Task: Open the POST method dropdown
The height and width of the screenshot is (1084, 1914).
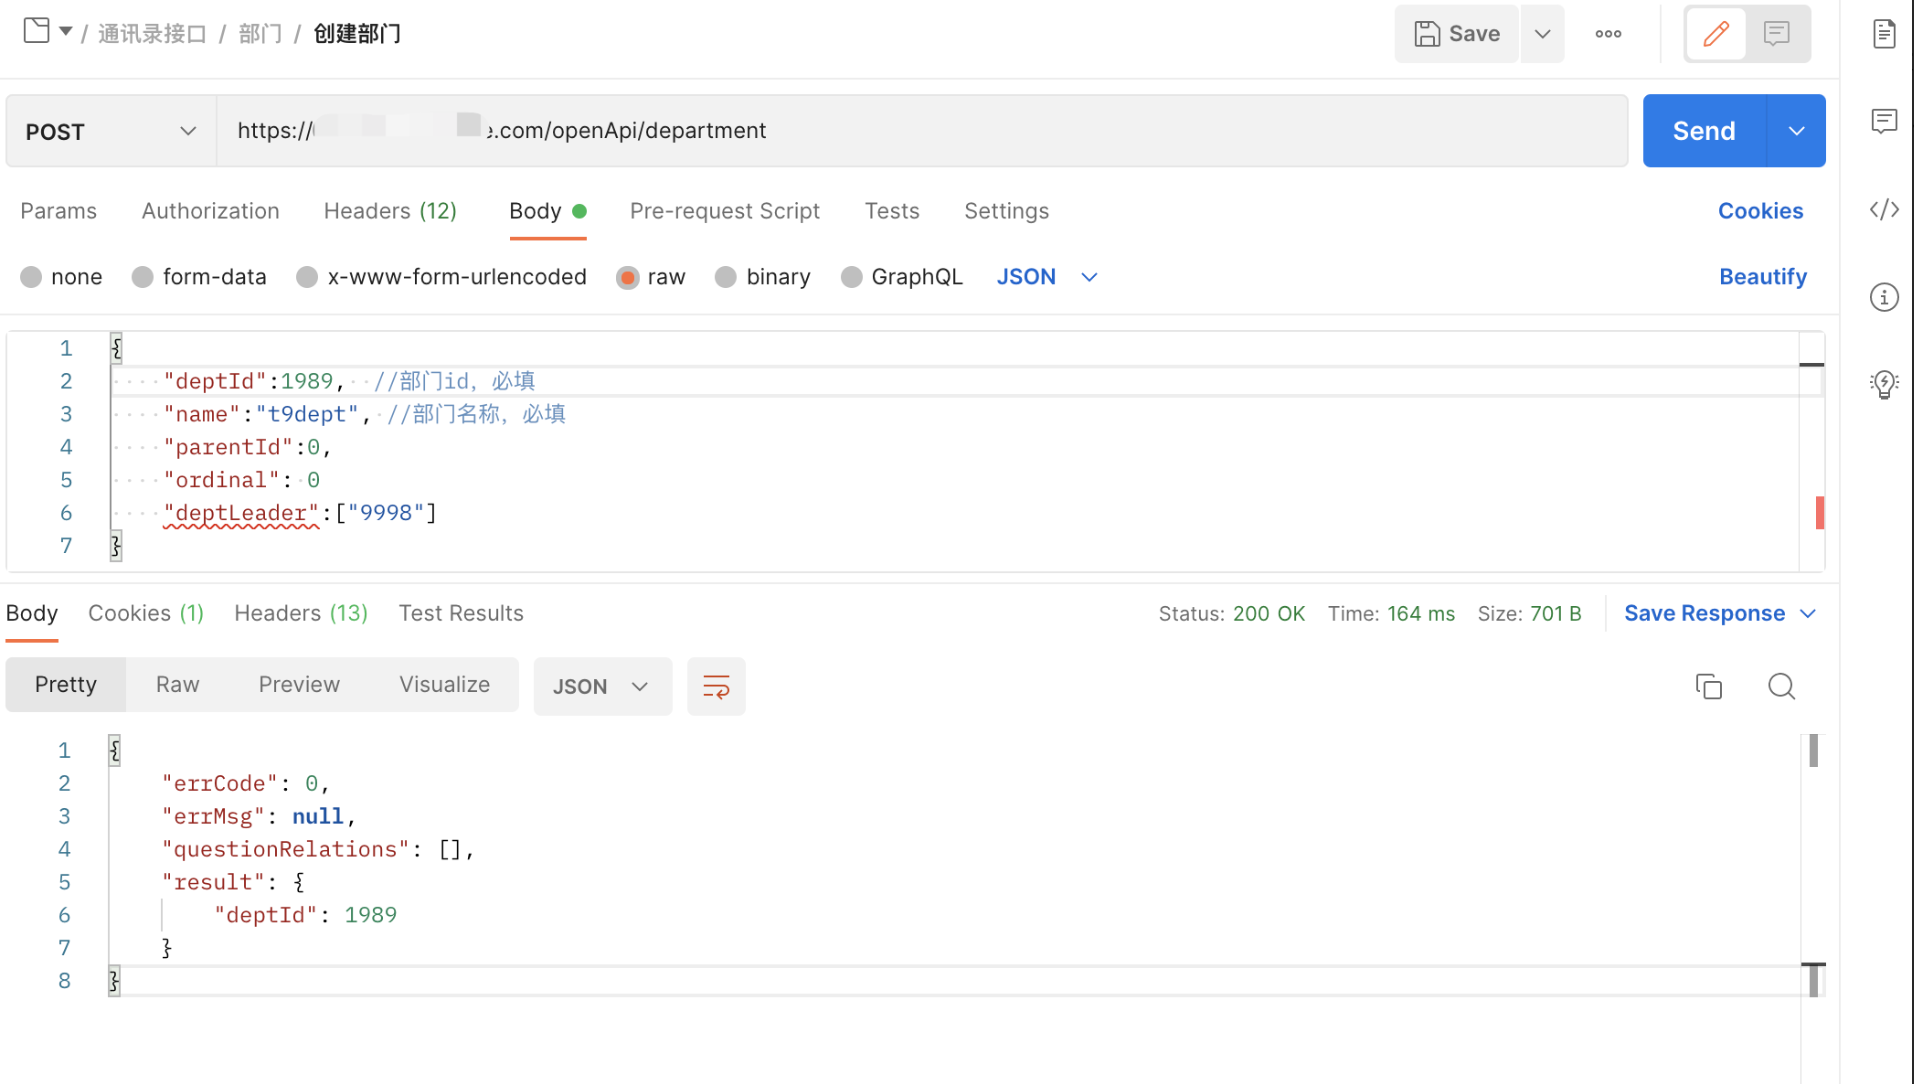Action: pos(111,131)
